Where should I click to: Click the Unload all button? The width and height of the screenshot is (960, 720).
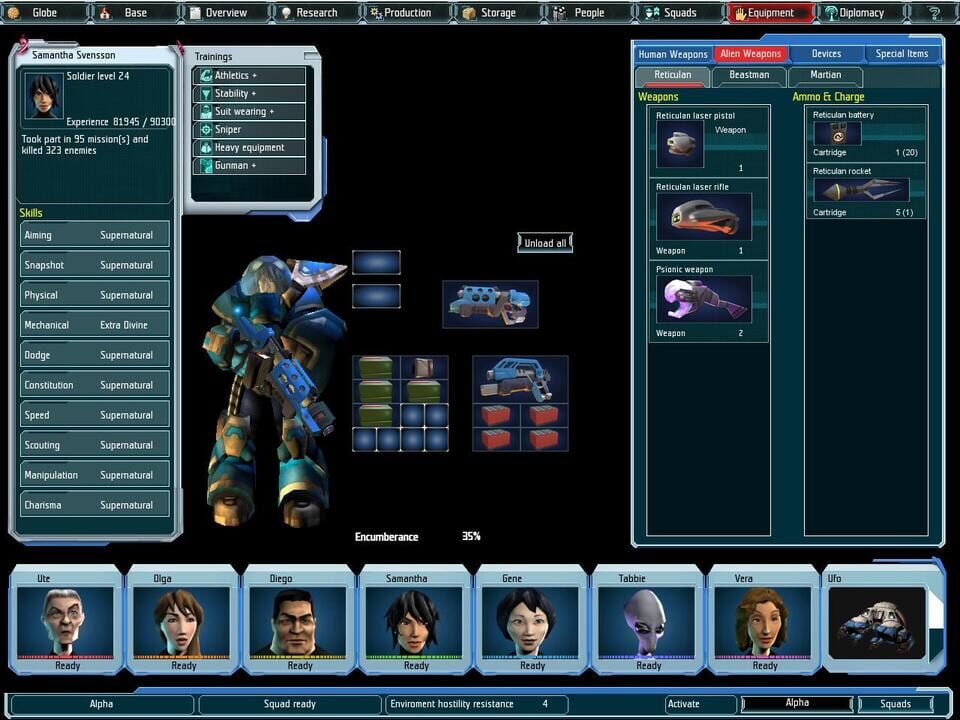544,242
